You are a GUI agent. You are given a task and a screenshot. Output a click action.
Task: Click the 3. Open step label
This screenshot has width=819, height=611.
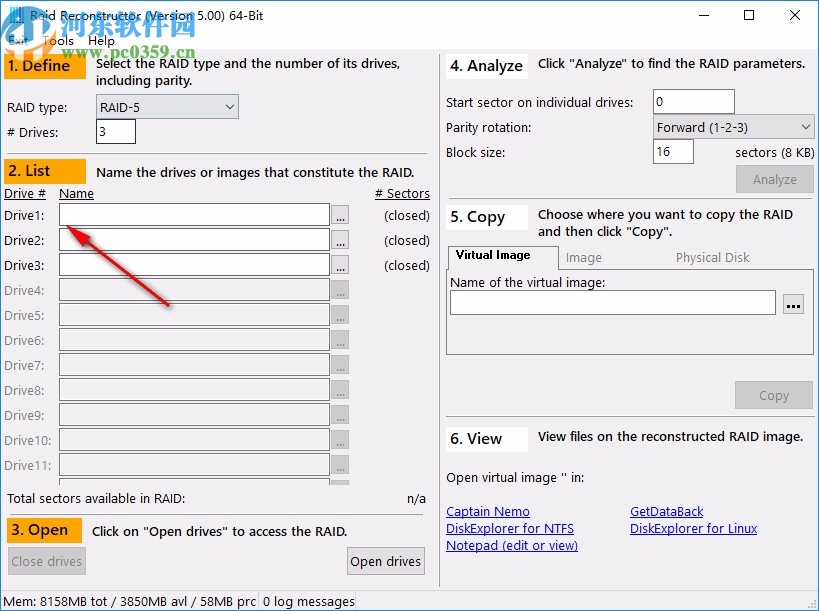click(x=44, y=530)
